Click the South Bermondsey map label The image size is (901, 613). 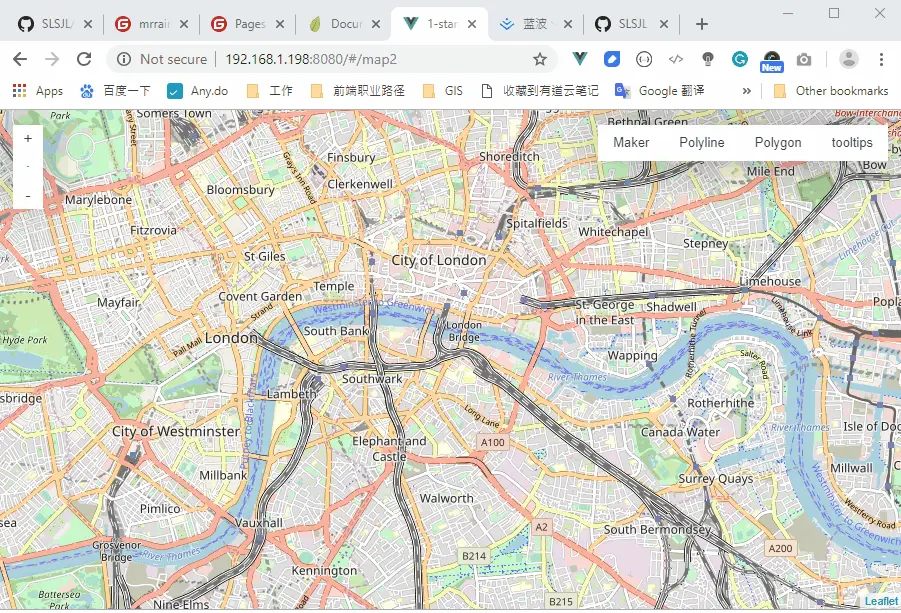point(657,530)
